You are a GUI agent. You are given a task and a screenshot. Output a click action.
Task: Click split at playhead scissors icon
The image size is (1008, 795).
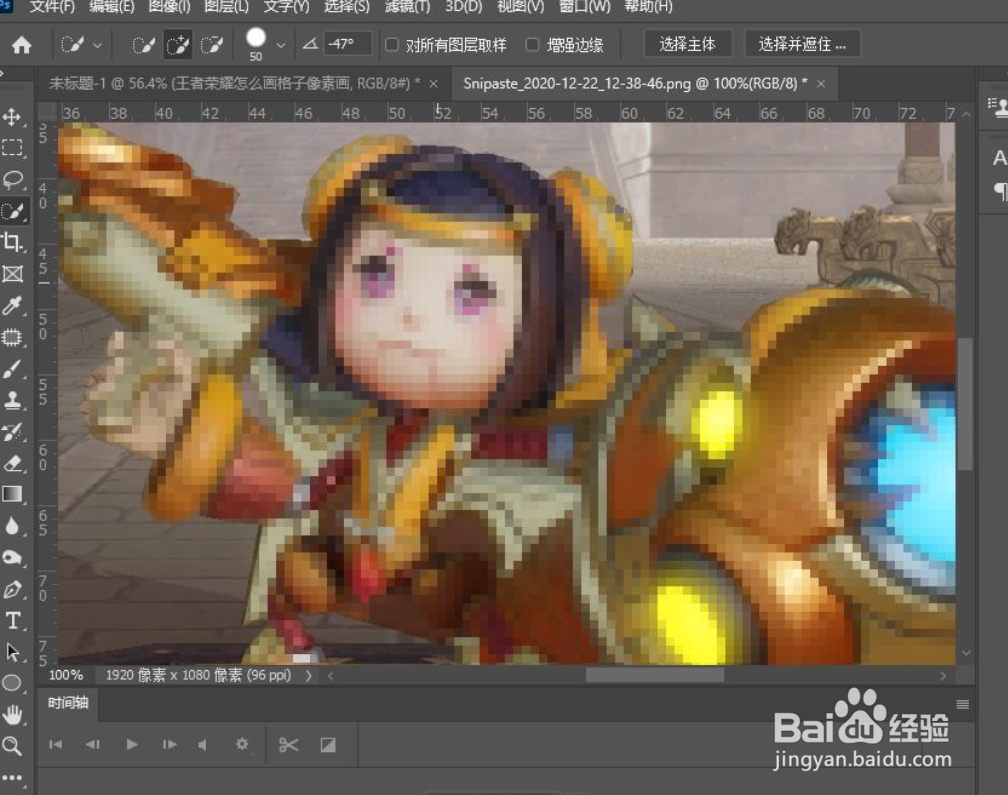coord(289,744)
